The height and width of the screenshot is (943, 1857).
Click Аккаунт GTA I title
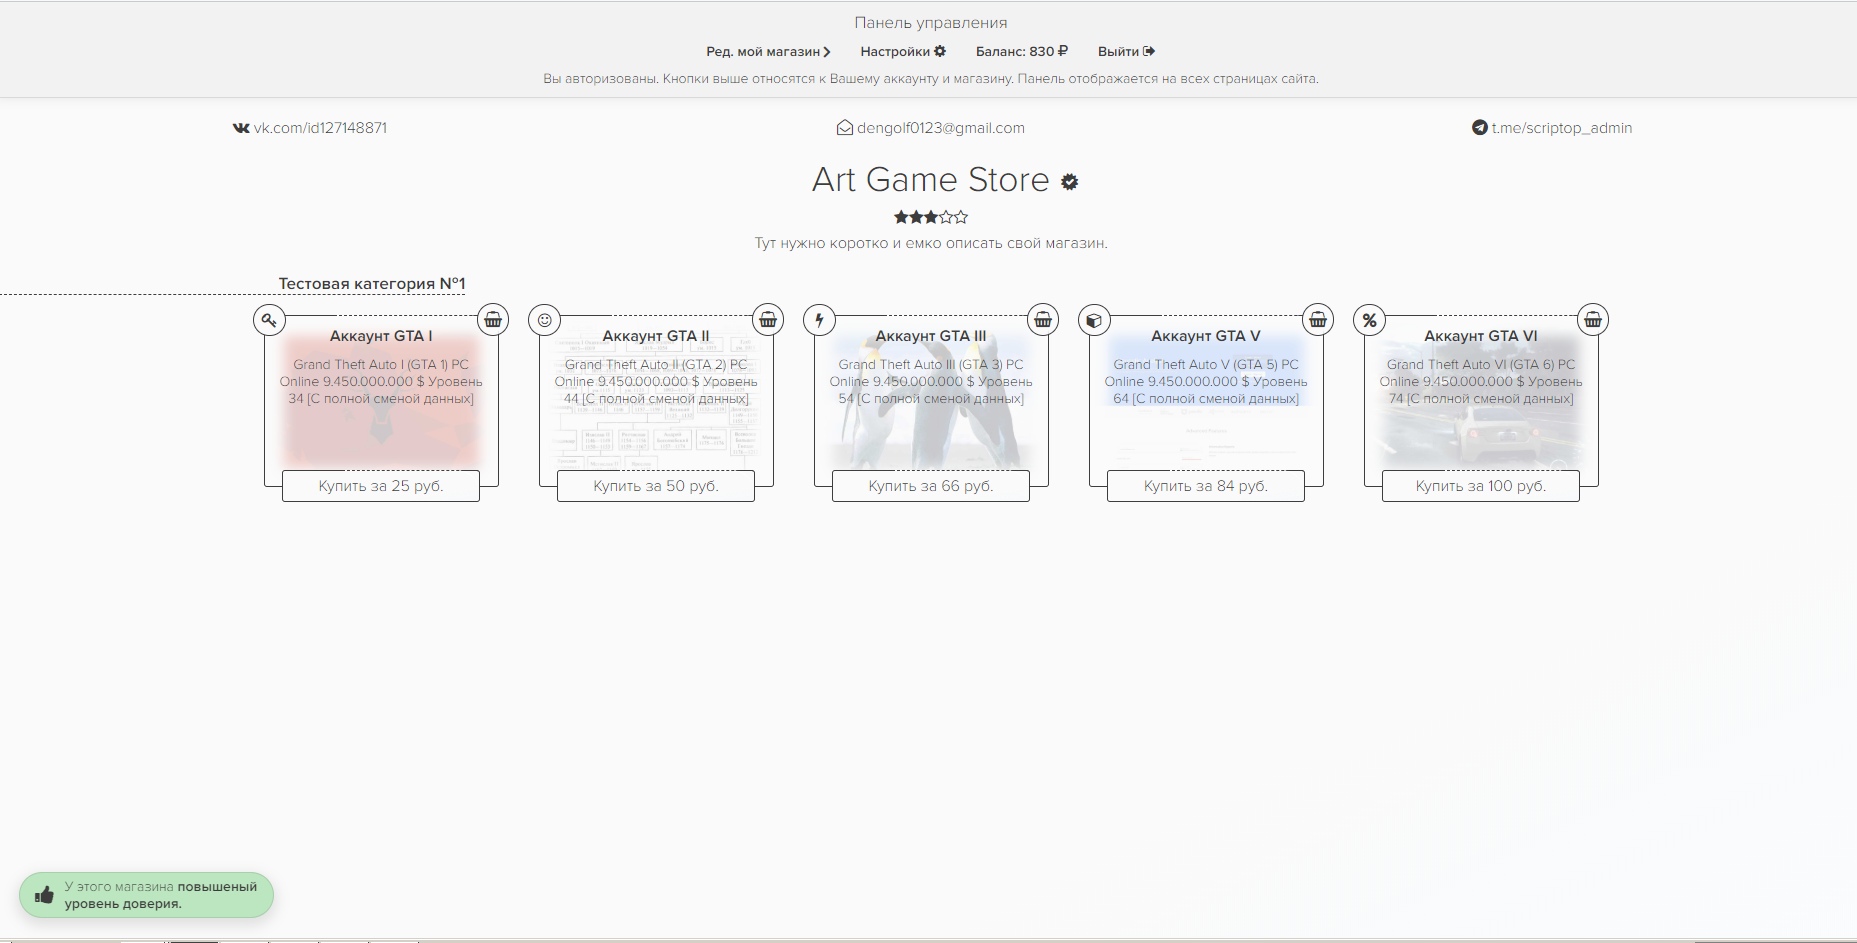[x=381, y=336]
